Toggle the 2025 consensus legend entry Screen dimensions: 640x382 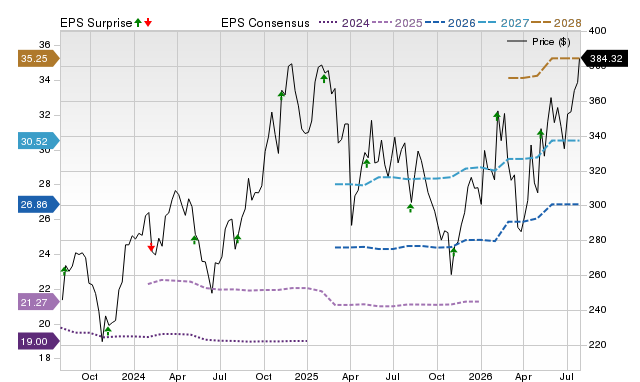[397, 23]
